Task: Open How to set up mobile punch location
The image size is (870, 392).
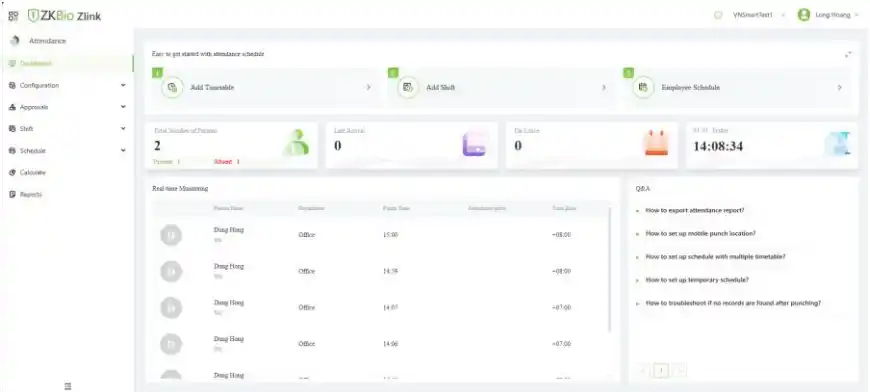Action: pyautogui.click(x=700, y=233)
